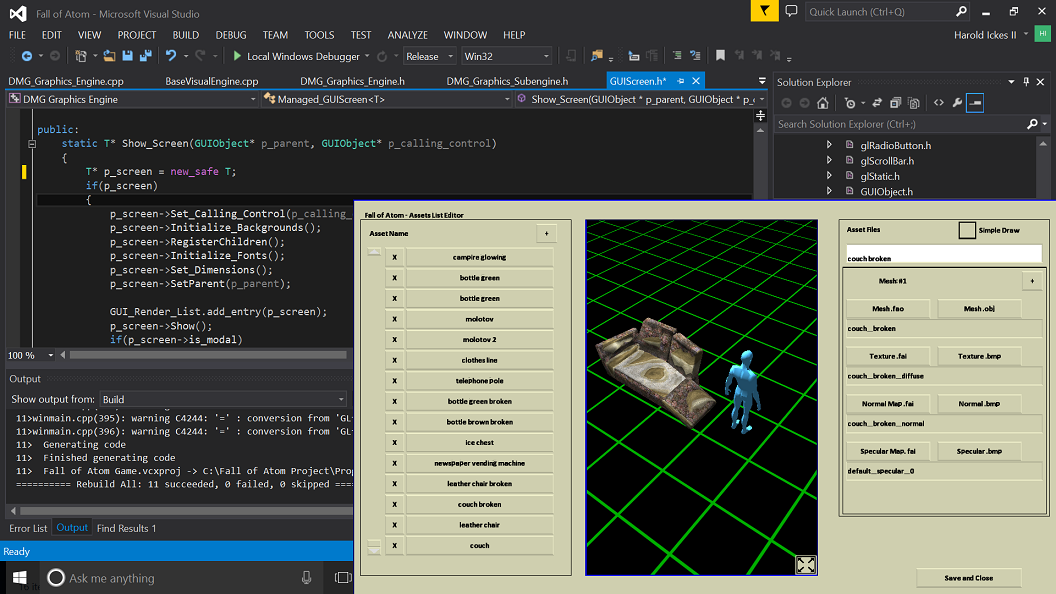
Task: Toggle Preview Selected Items icon
Action: click(975, 103)
